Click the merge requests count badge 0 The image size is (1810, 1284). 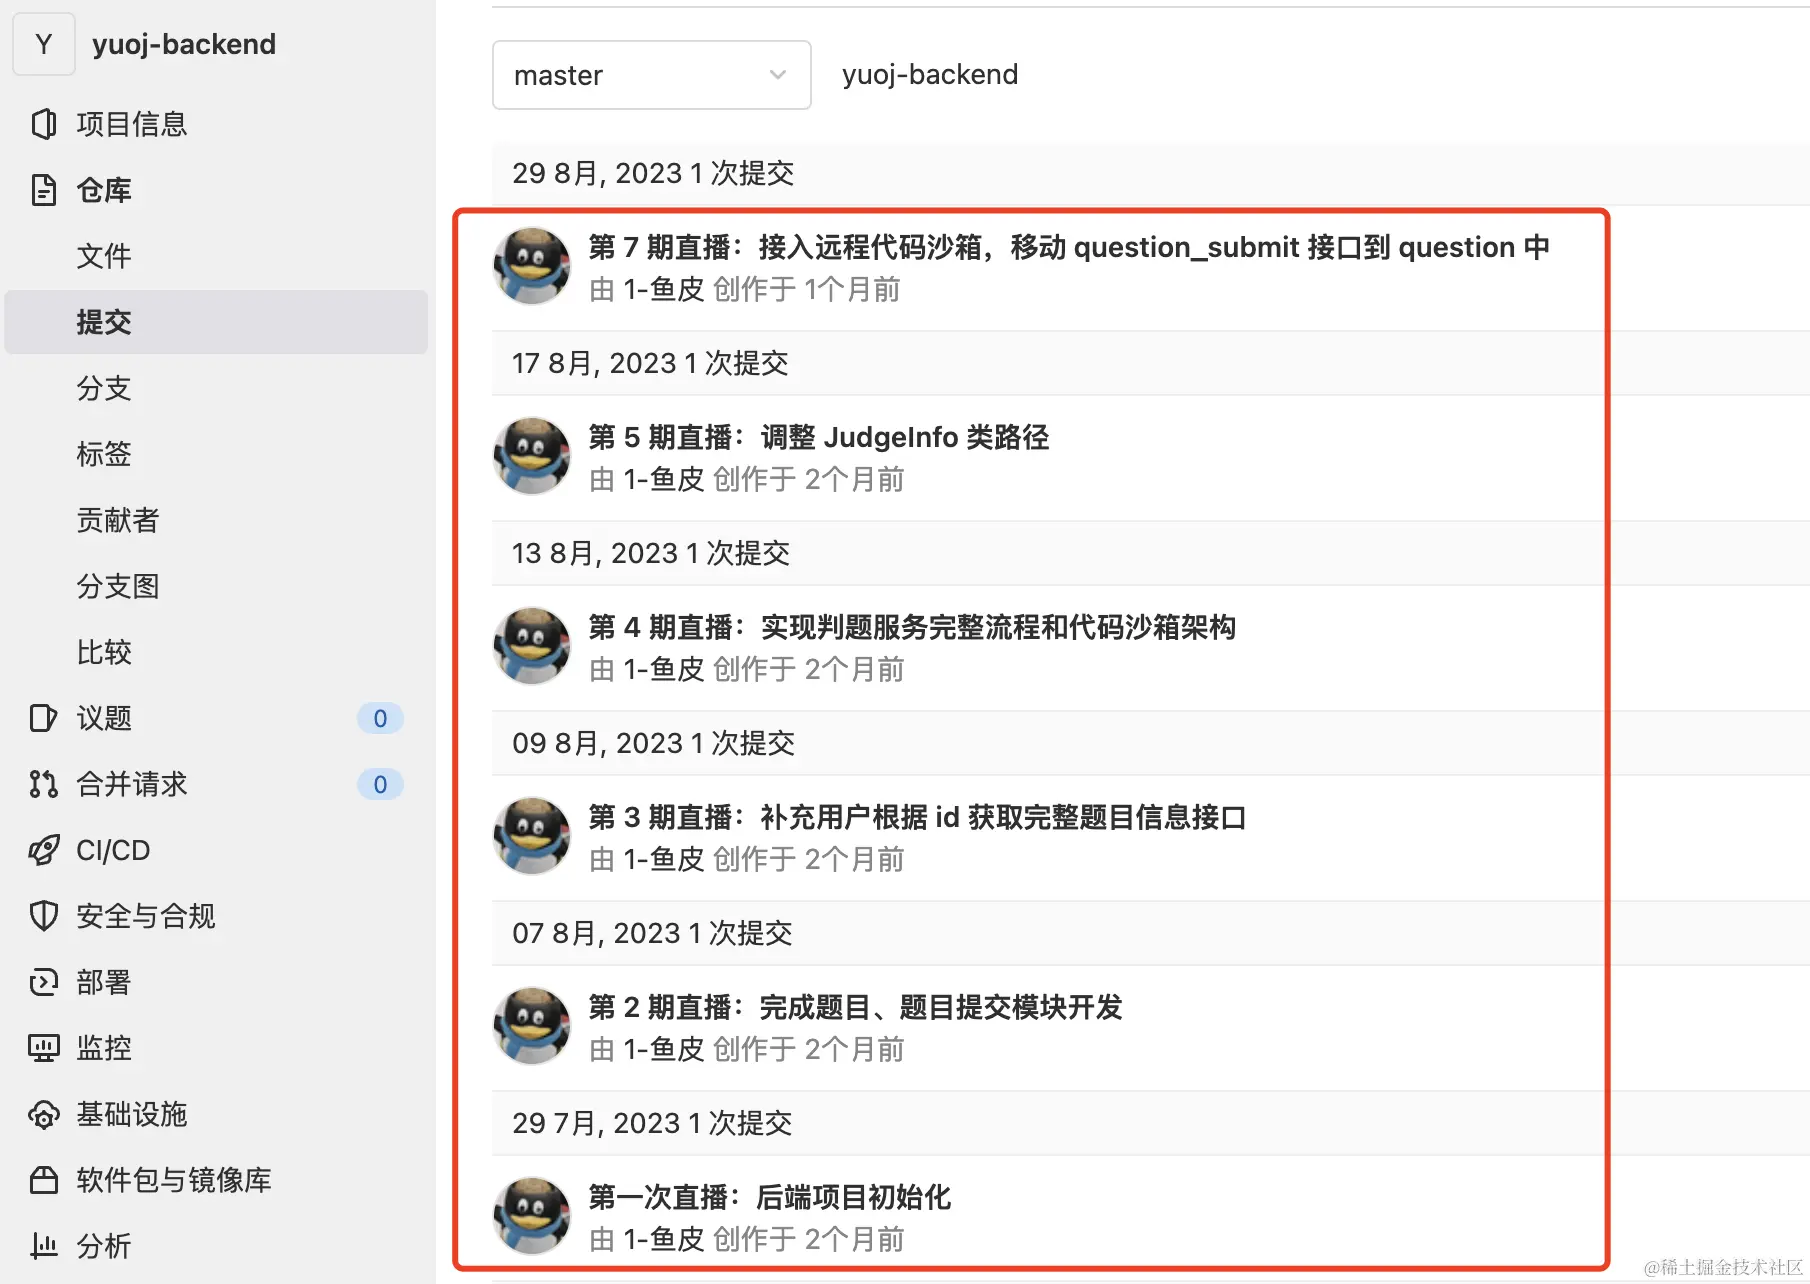pyautogui.click(x=380, y=784)
